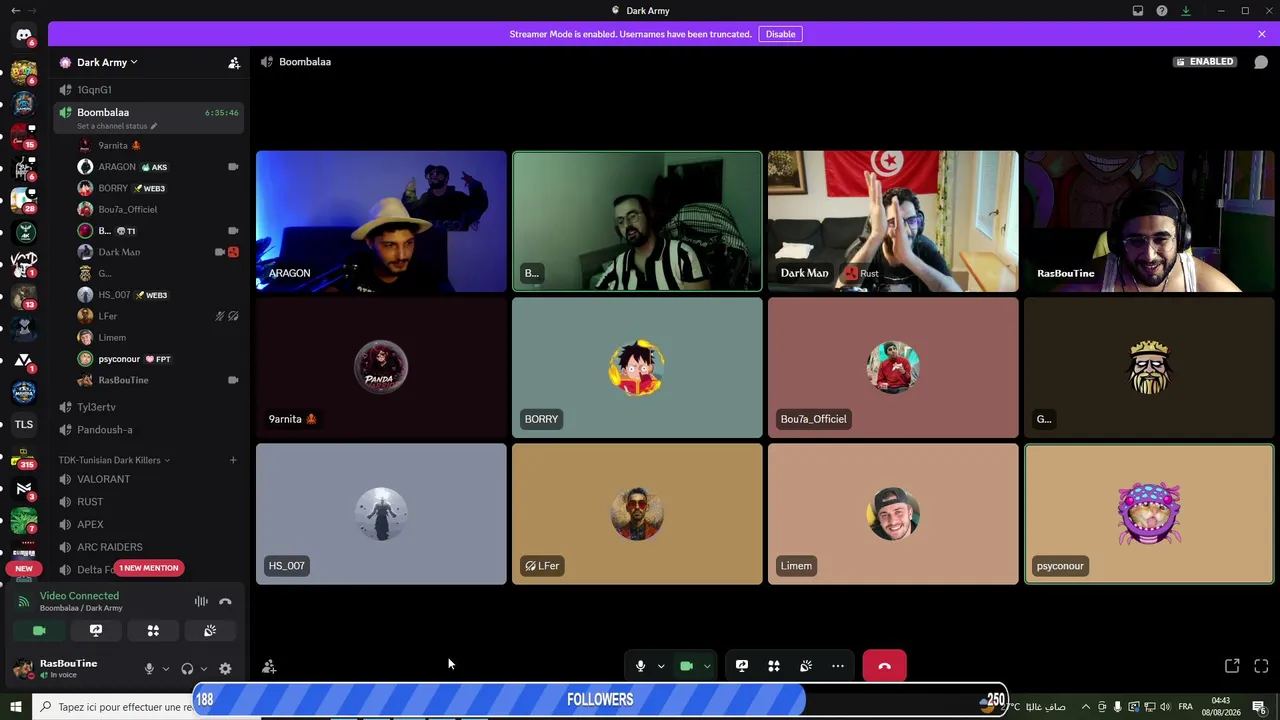1280x720 pixels.
Task: Open RasBouTine account in user panel
Action: tap(68, 668)
